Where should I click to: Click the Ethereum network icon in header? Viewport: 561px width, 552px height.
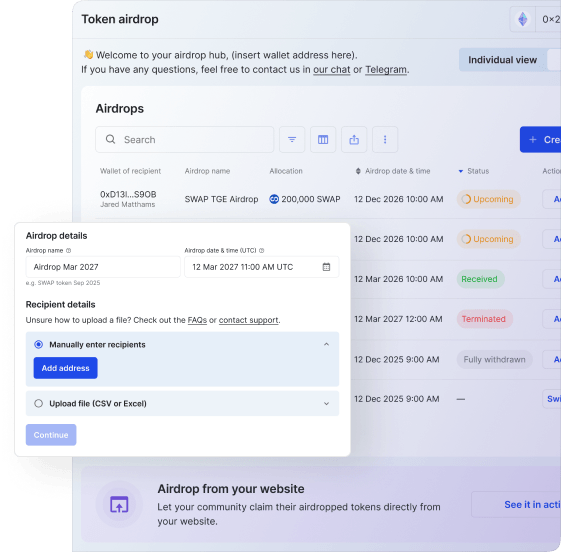point(523,19)
